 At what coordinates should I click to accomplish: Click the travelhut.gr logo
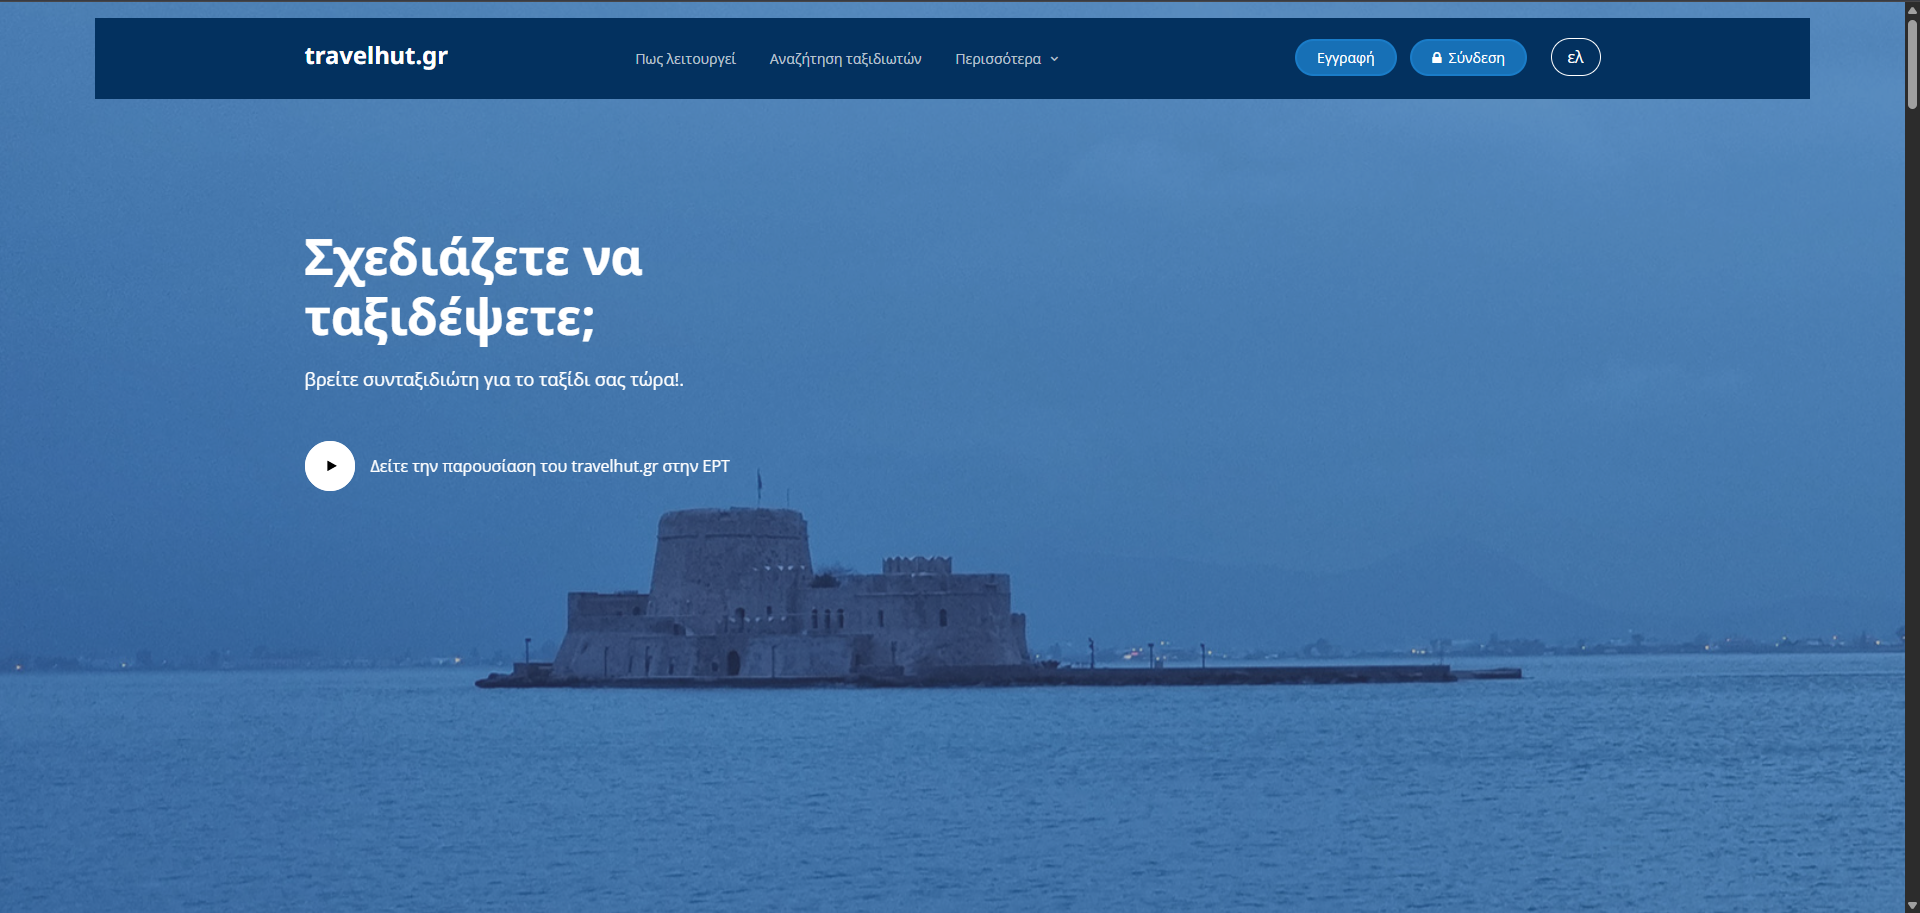click(376, 56)
